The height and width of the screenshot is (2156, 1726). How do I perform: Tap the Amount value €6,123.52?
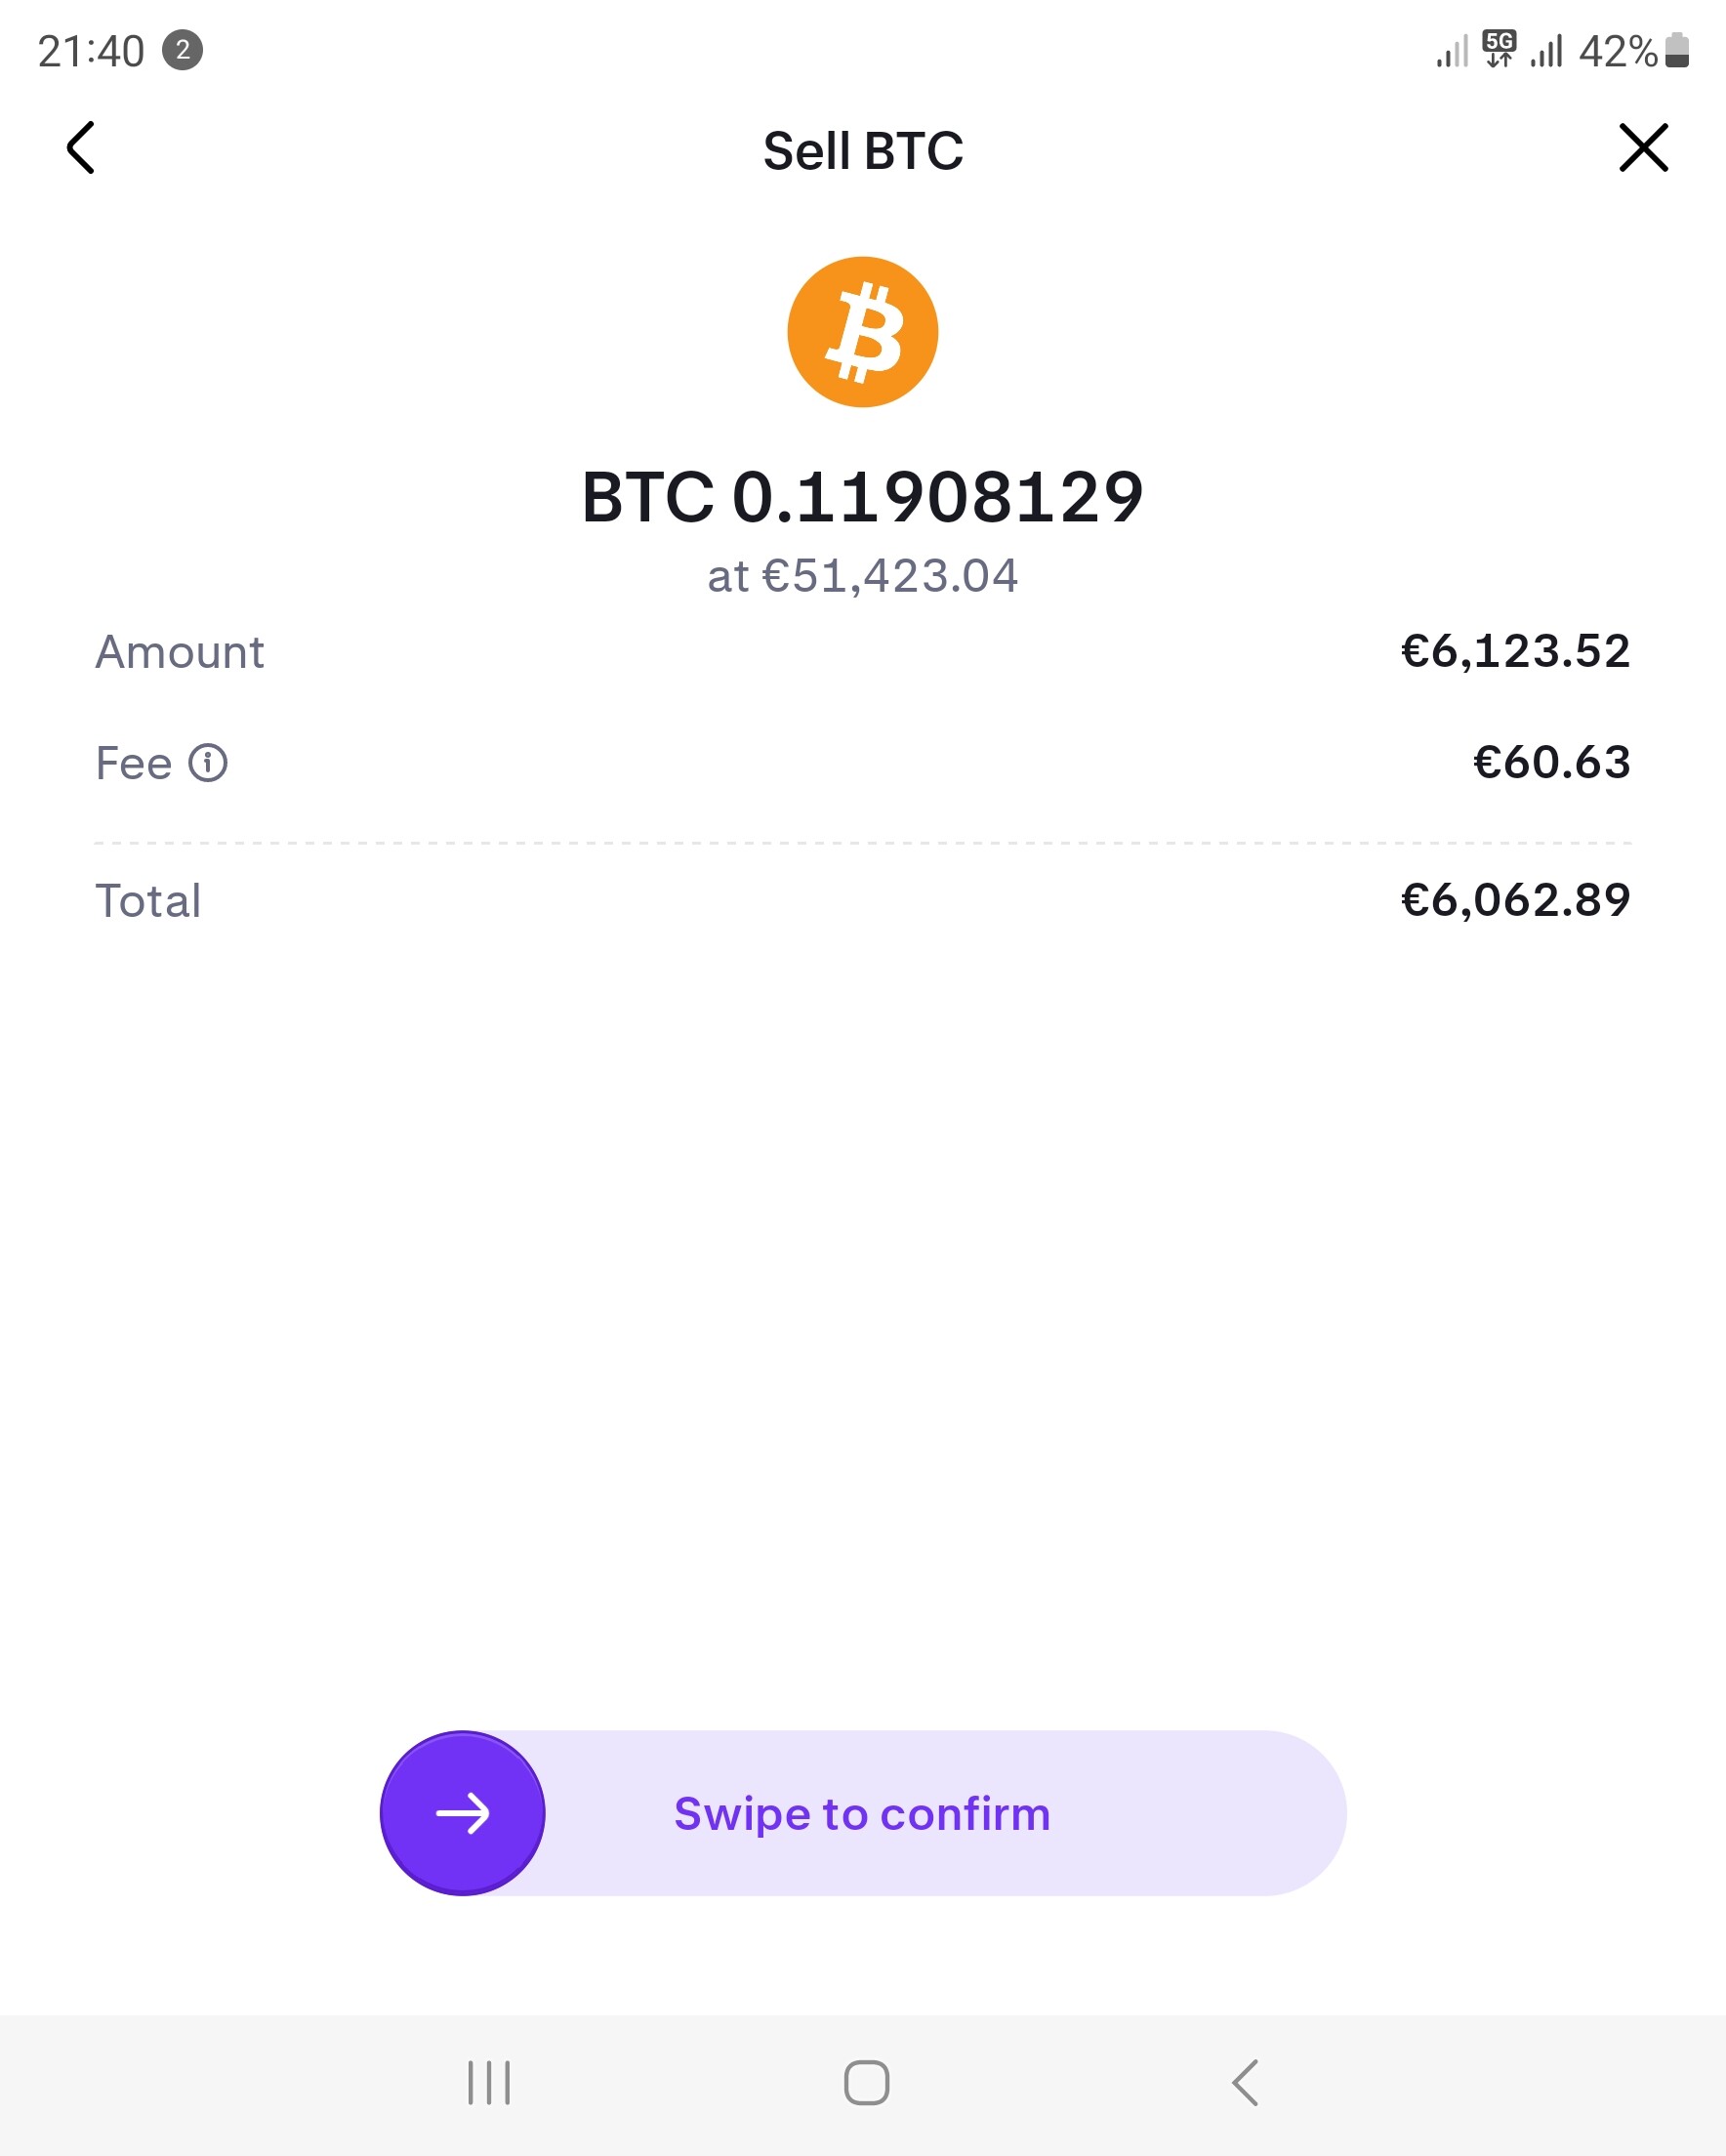(1516, 652)
